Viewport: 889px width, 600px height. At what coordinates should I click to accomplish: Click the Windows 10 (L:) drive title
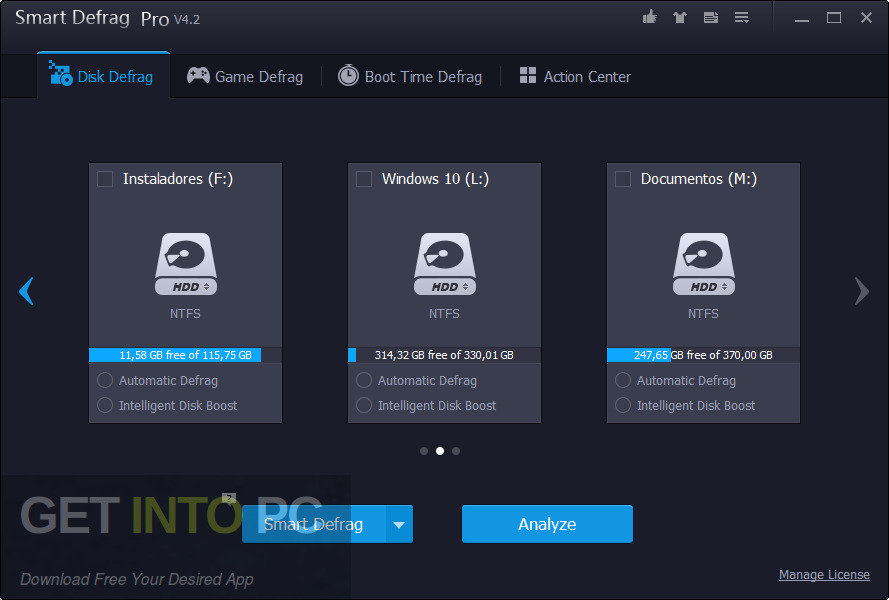435,179
